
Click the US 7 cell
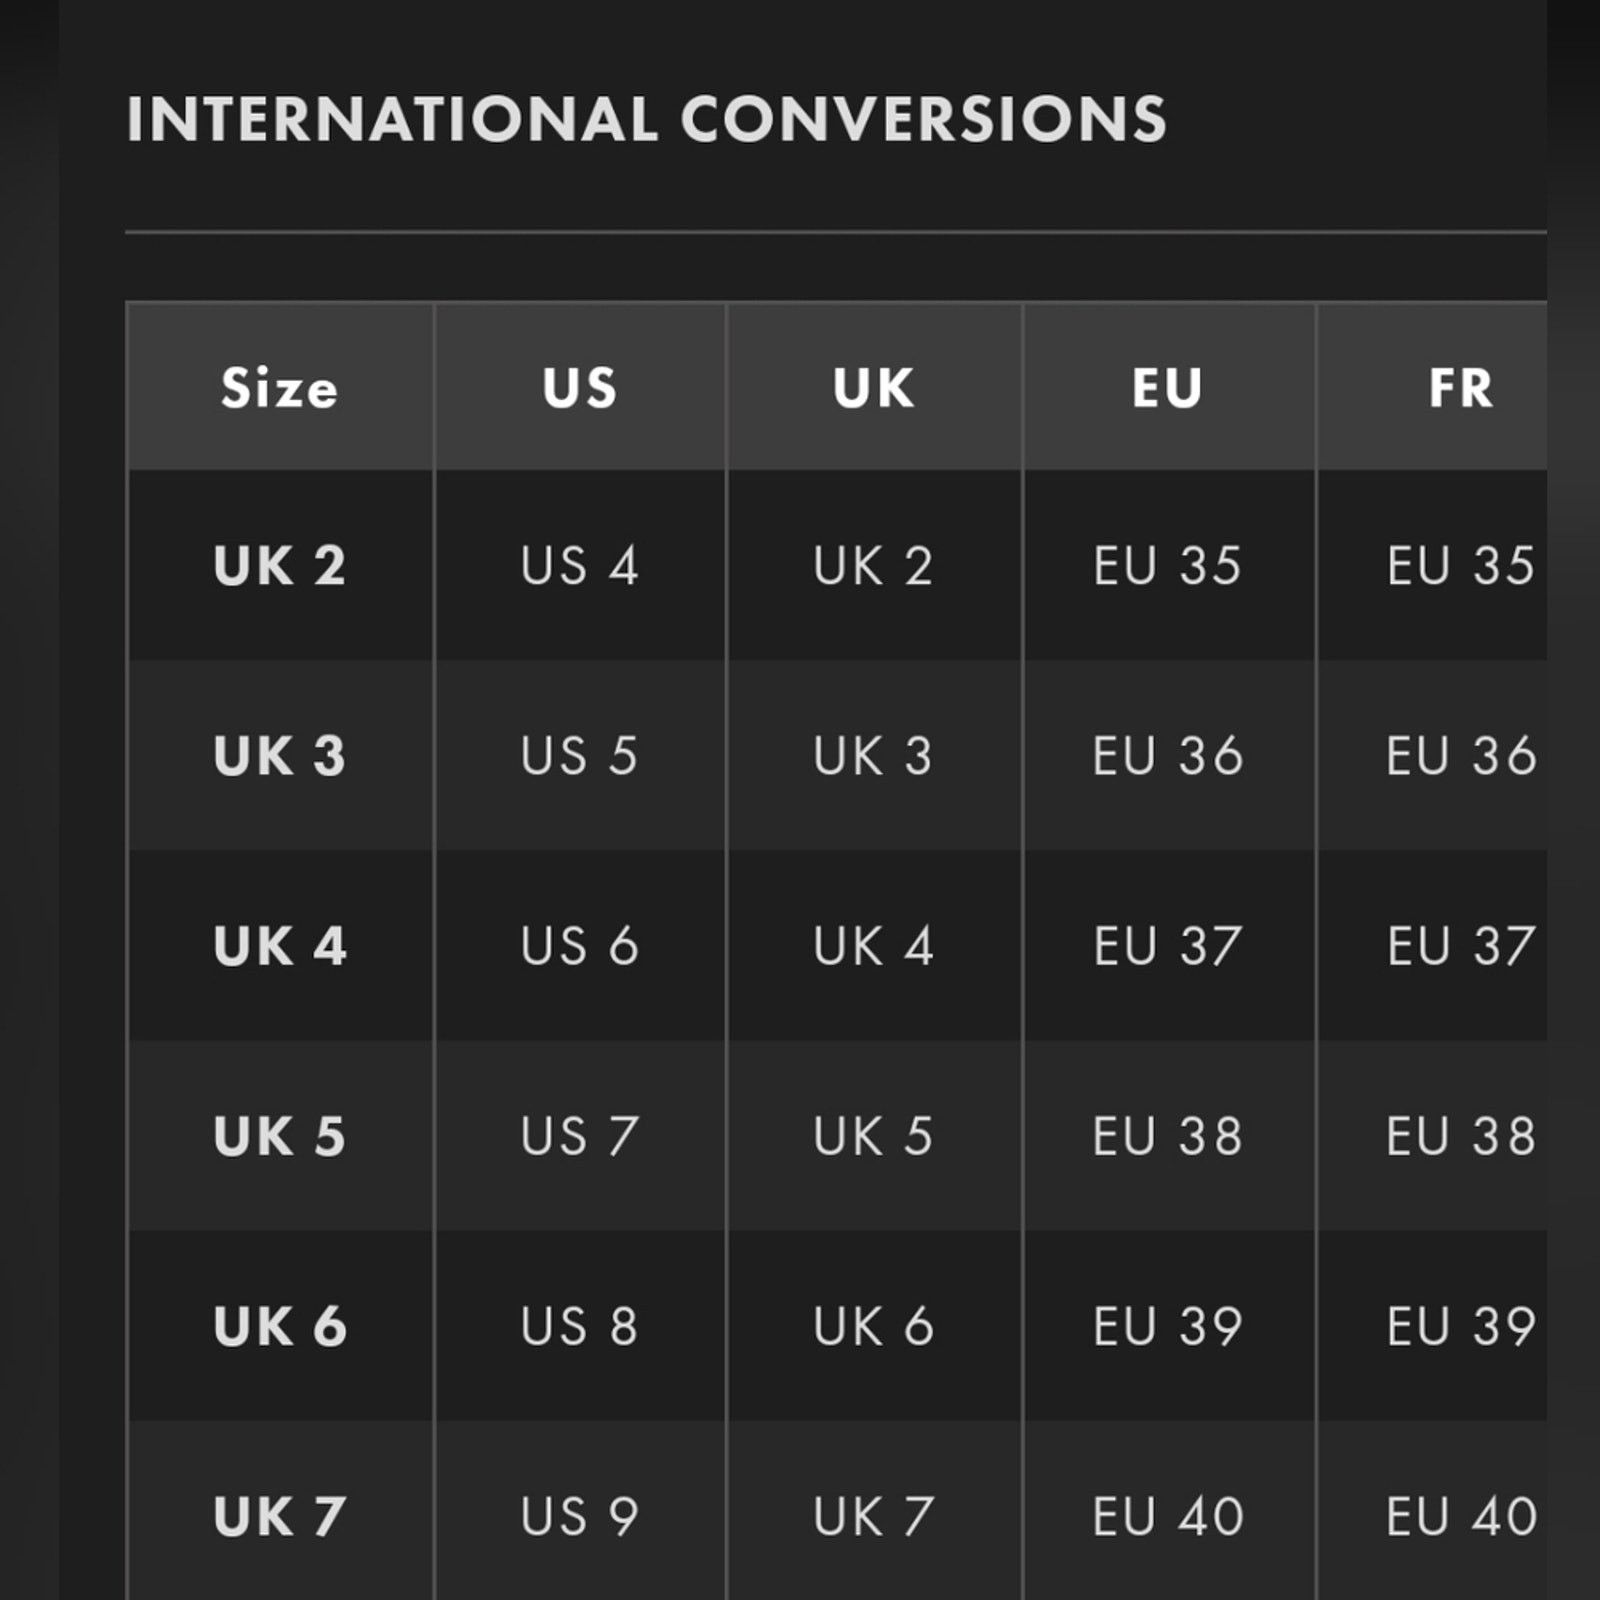pos(580,1136)
